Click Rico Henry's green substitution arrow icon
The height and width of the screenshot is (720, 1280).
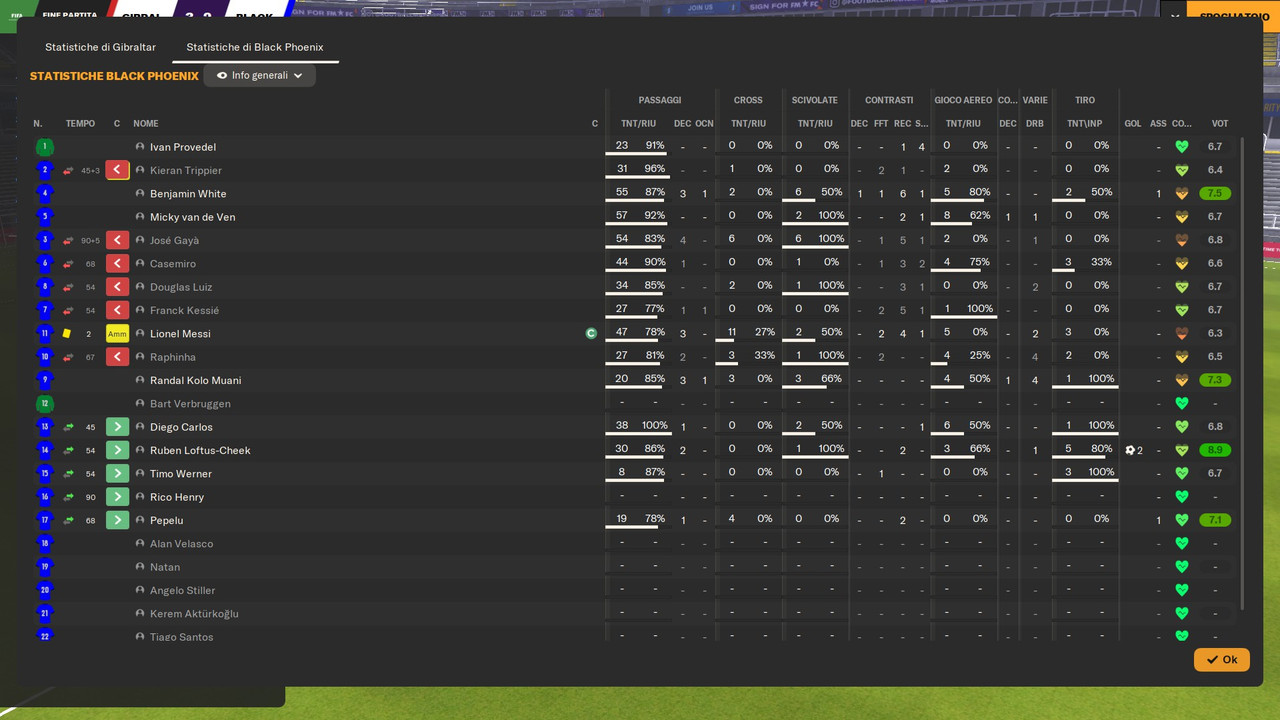[117, 497]
